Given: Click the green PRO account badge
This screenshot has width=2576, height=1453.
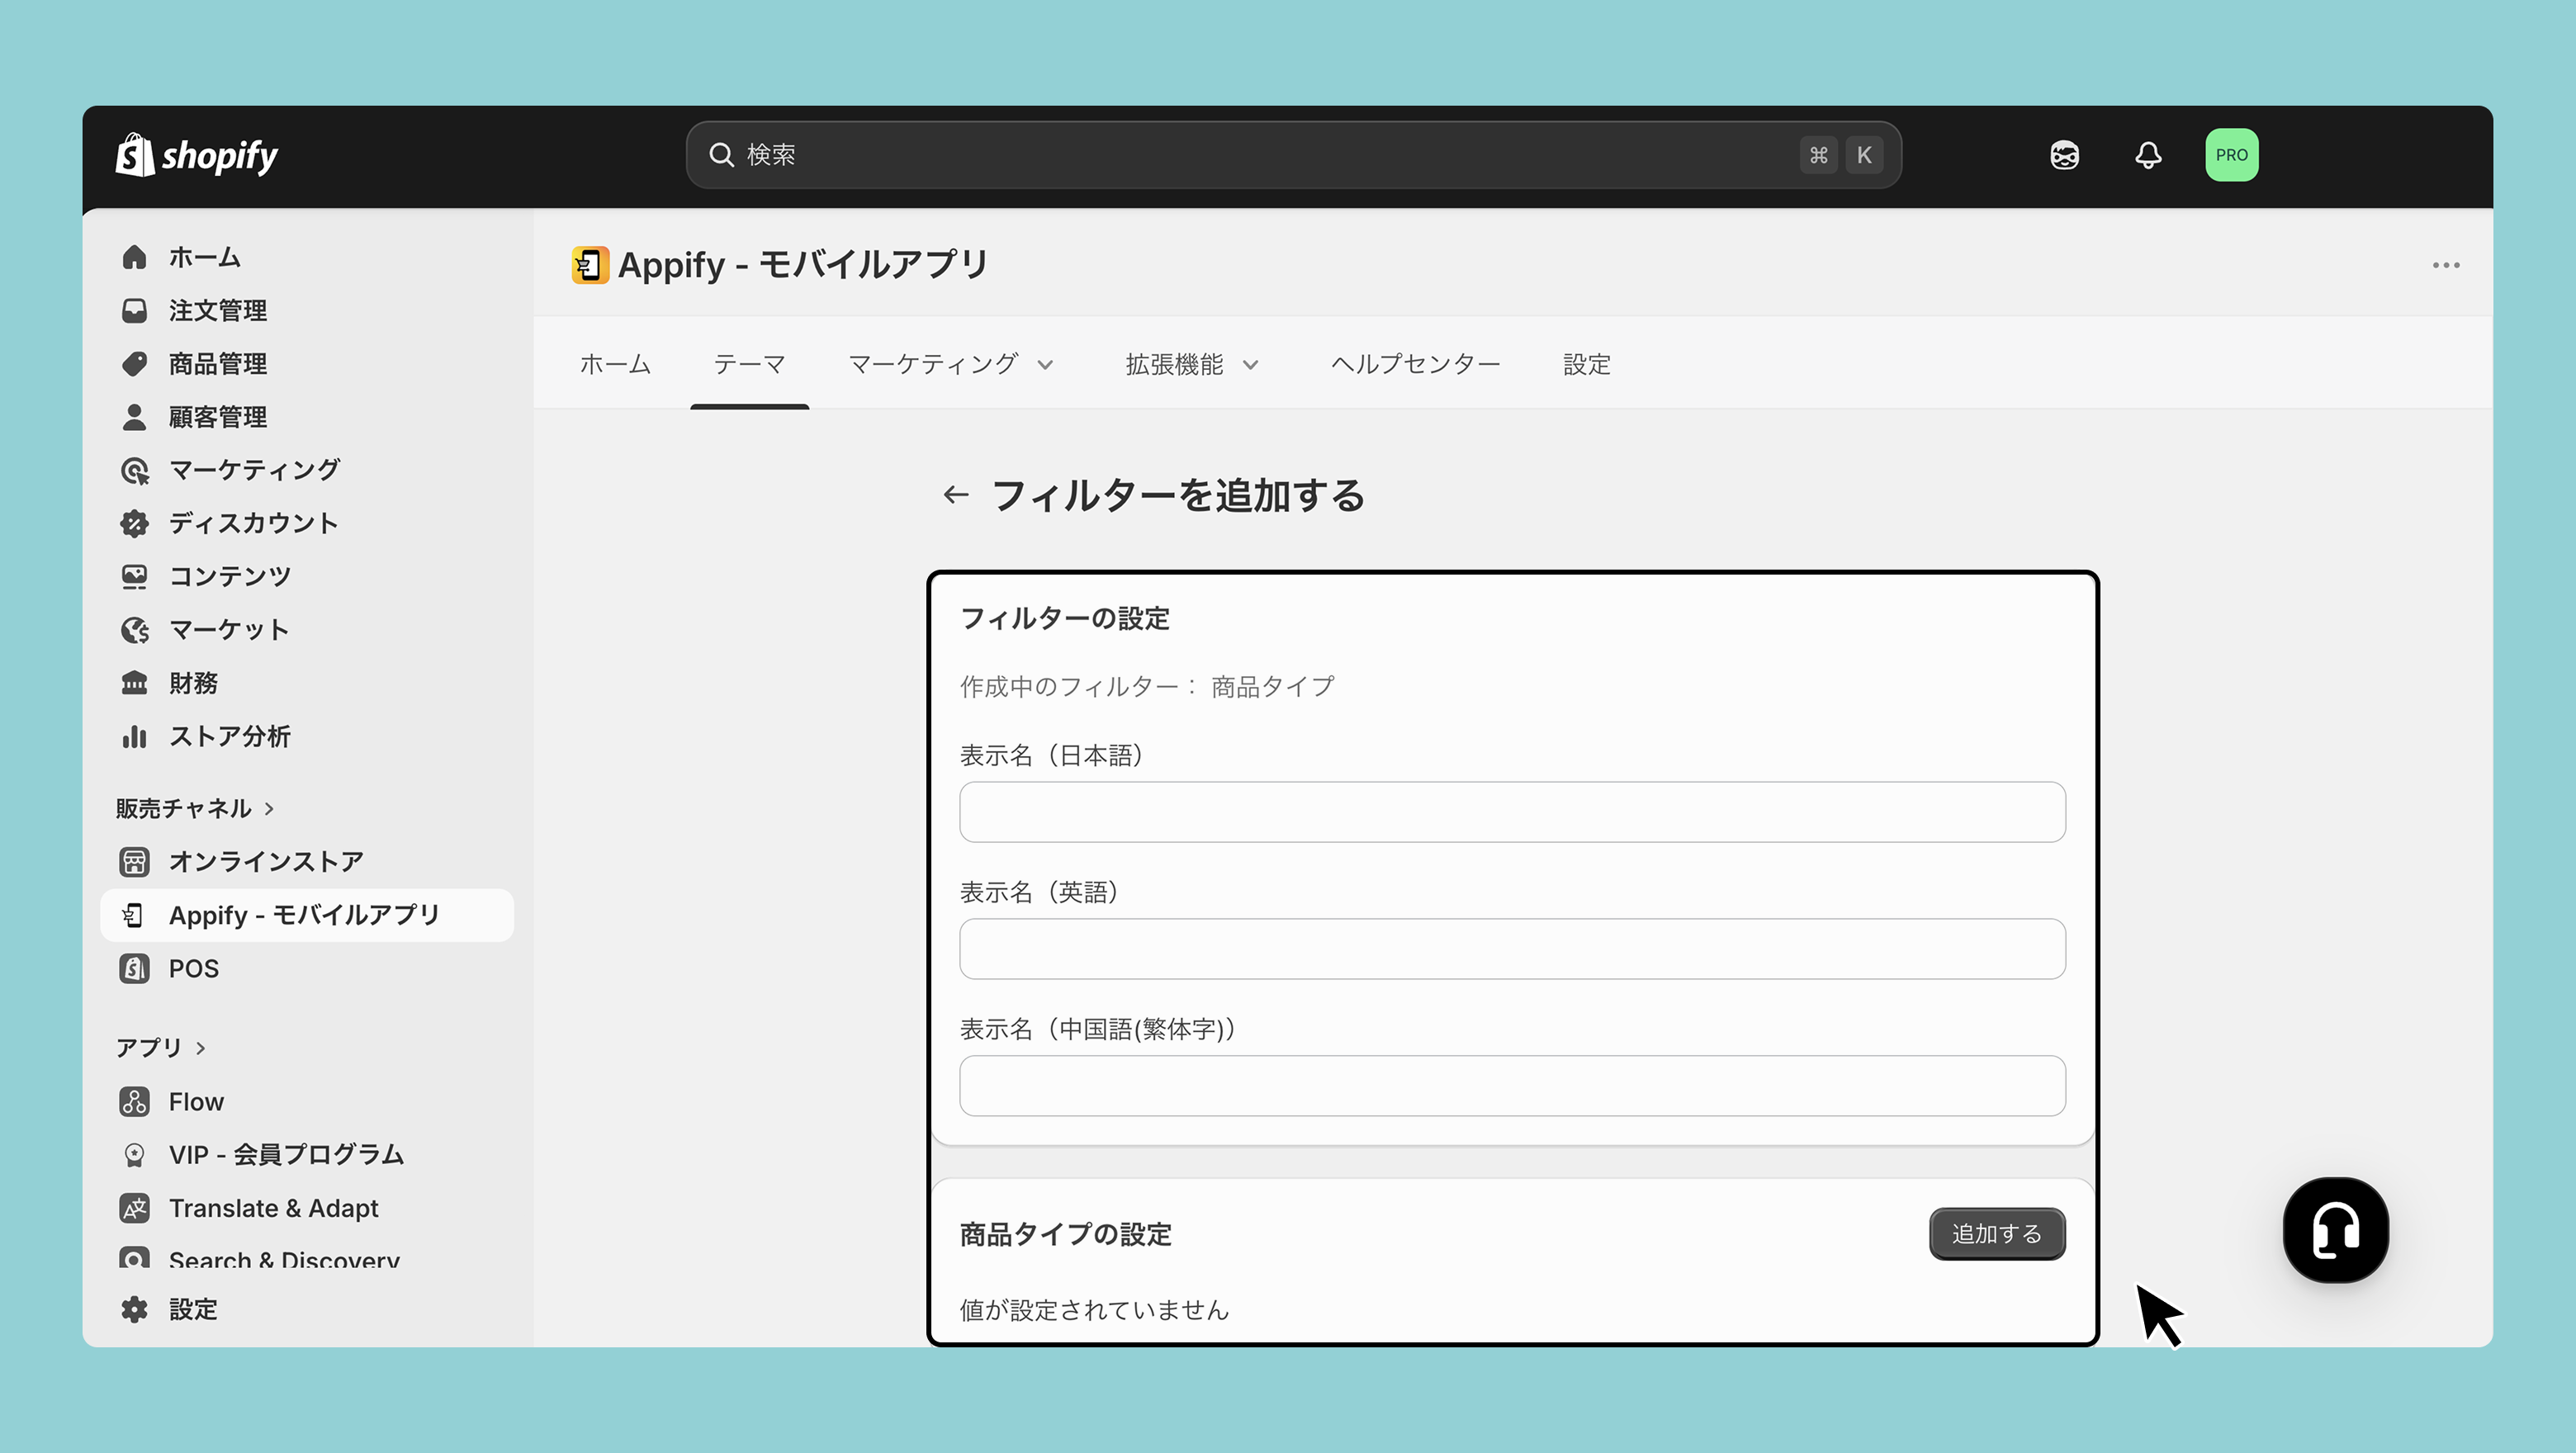Looking at the screenshot, I should pos(2231,155).
